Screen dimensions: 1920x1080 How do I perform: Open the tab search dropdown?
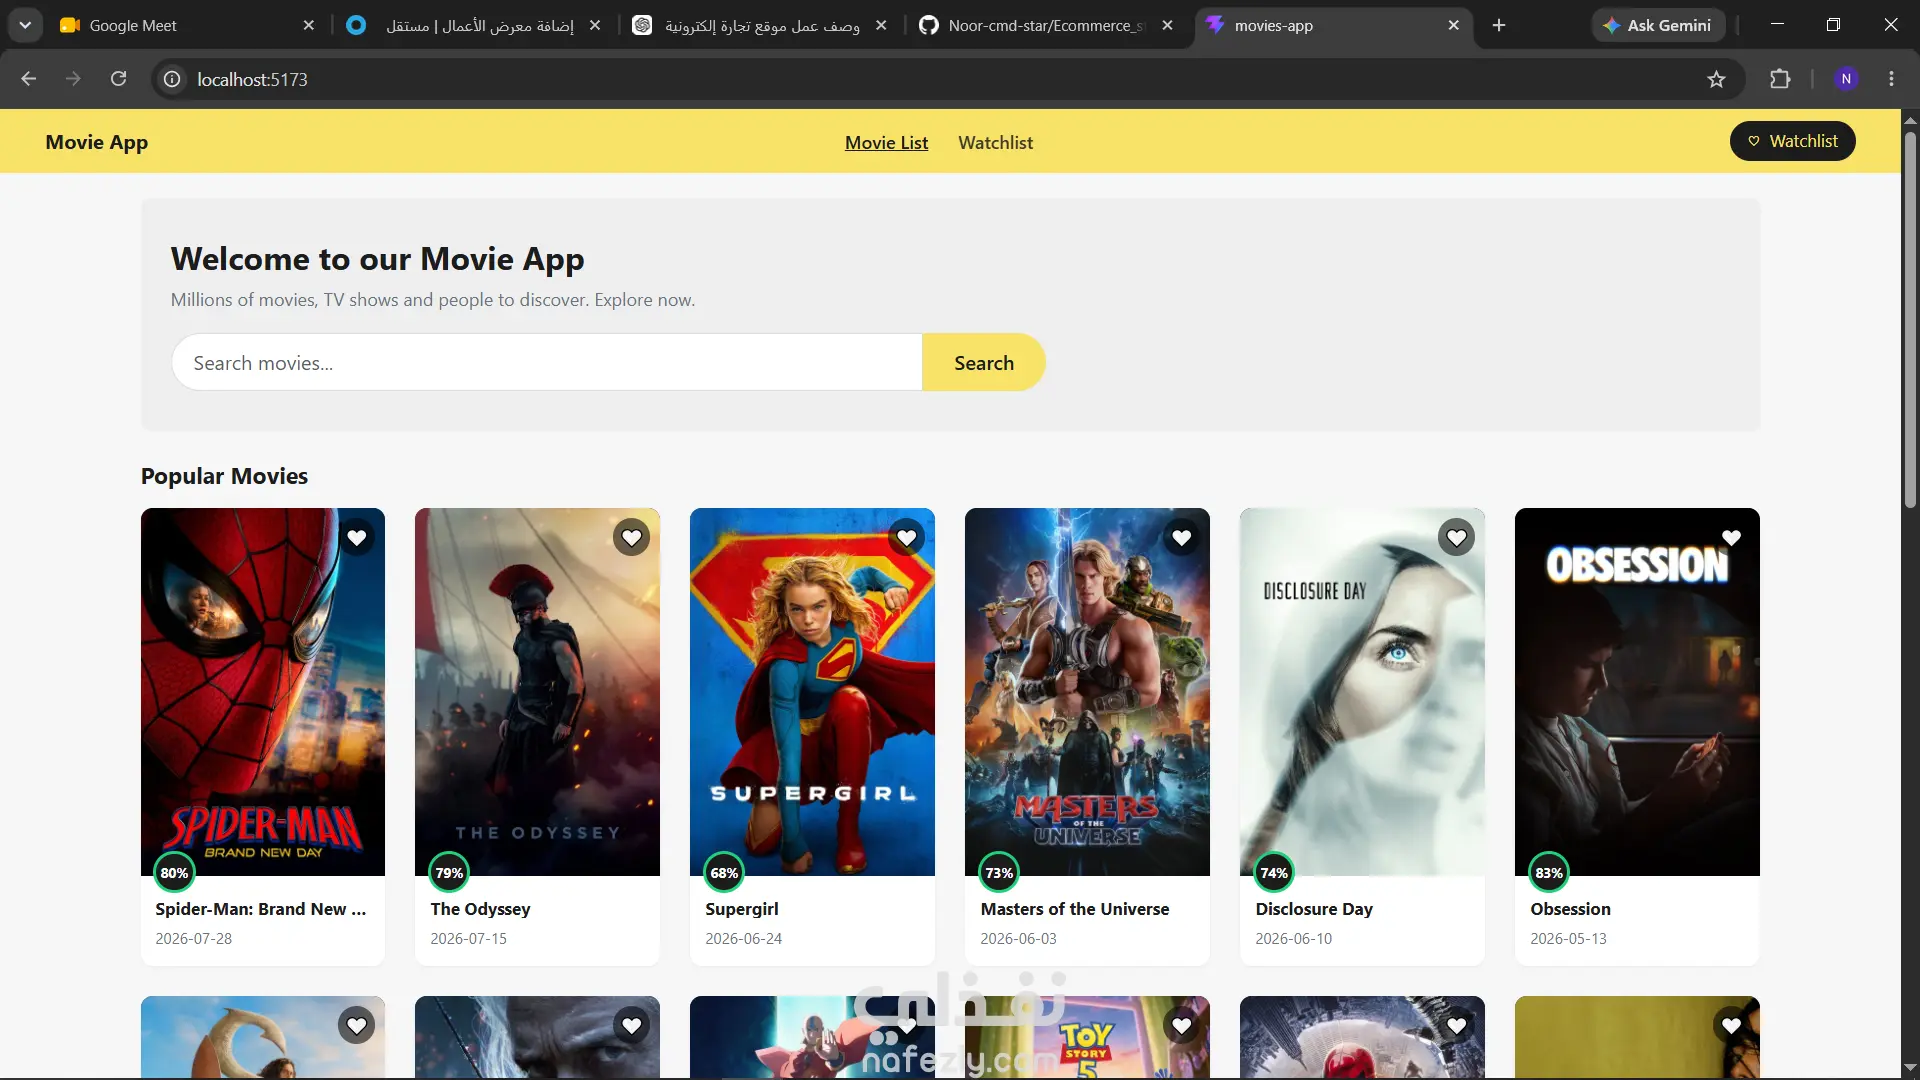[25, 26]
